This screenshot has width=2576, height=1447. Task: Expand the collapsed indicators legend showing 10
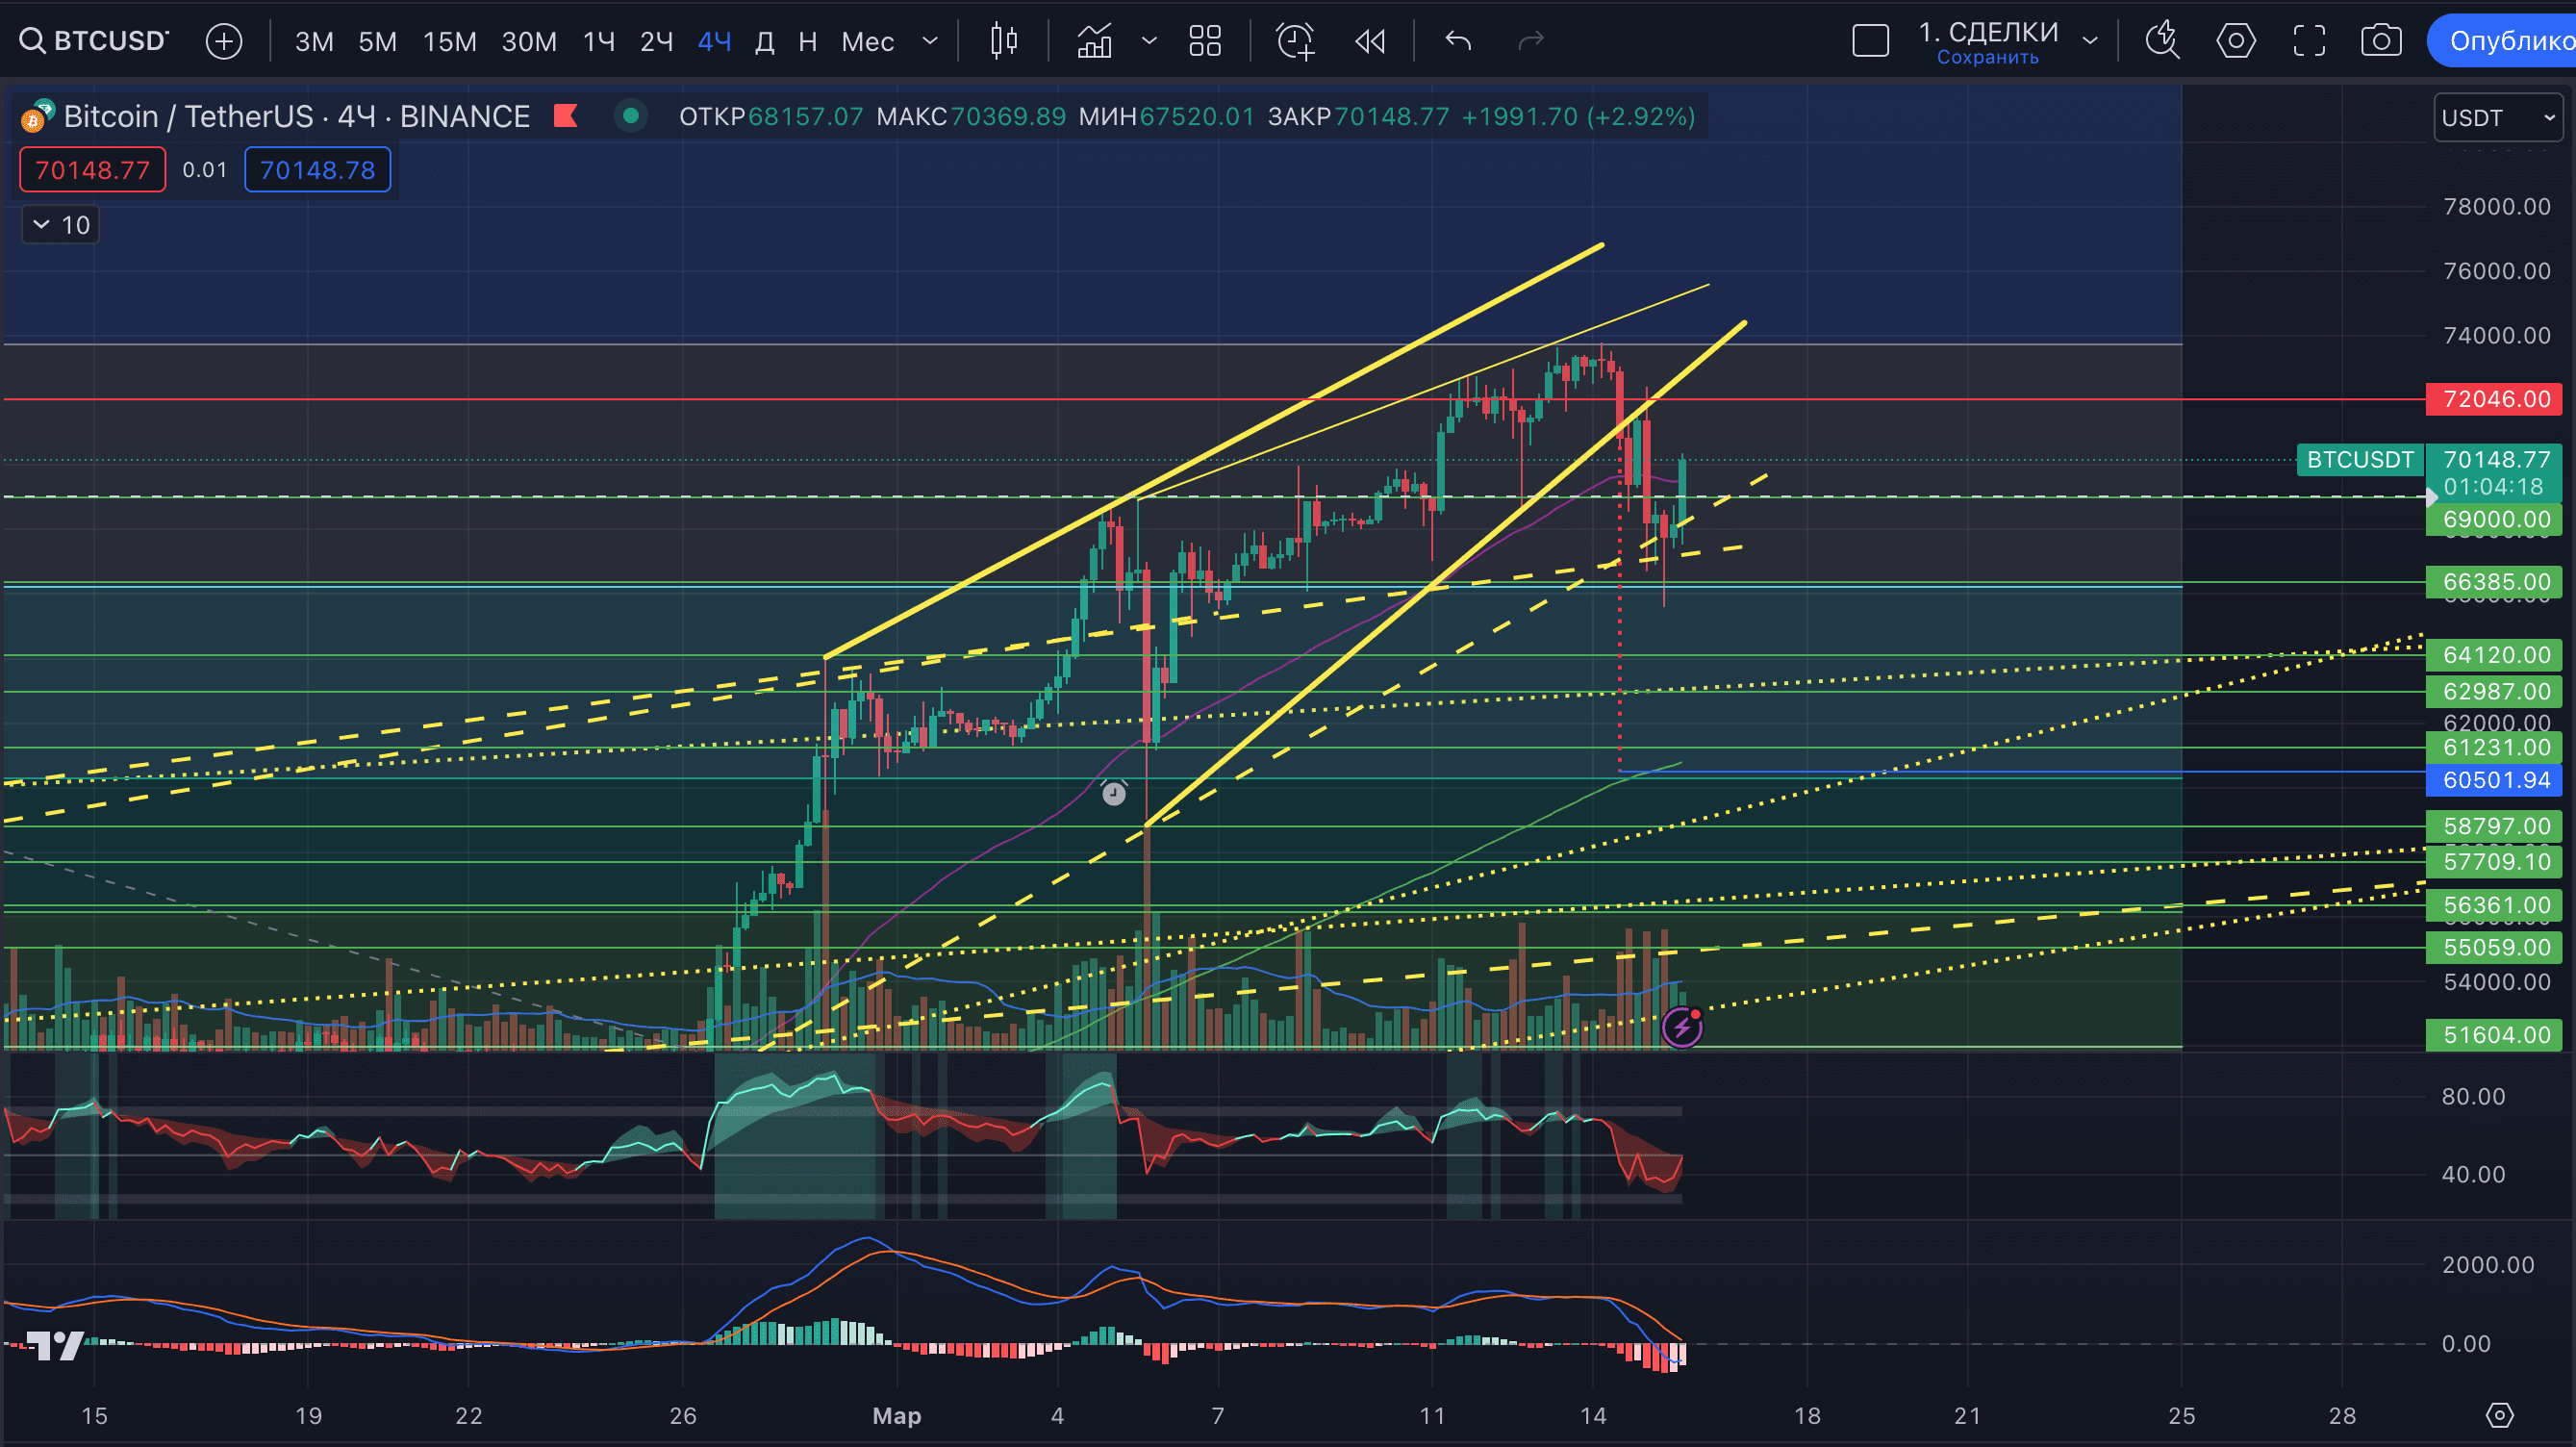pos(61,225)
